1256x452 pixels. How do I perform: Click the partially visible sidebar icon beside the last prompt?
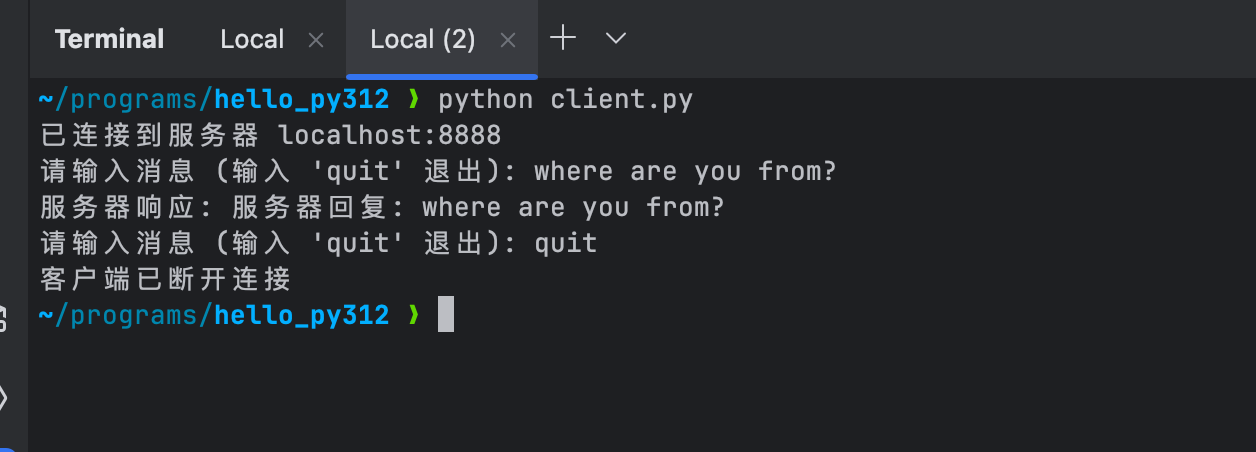point(3,319)
